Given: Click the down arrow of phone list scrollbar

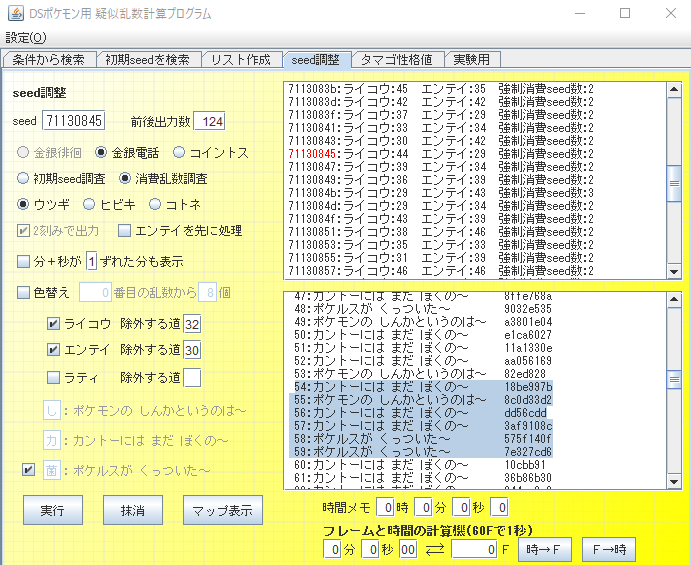Looking at the screenshot, I should [x=674, y=482].
